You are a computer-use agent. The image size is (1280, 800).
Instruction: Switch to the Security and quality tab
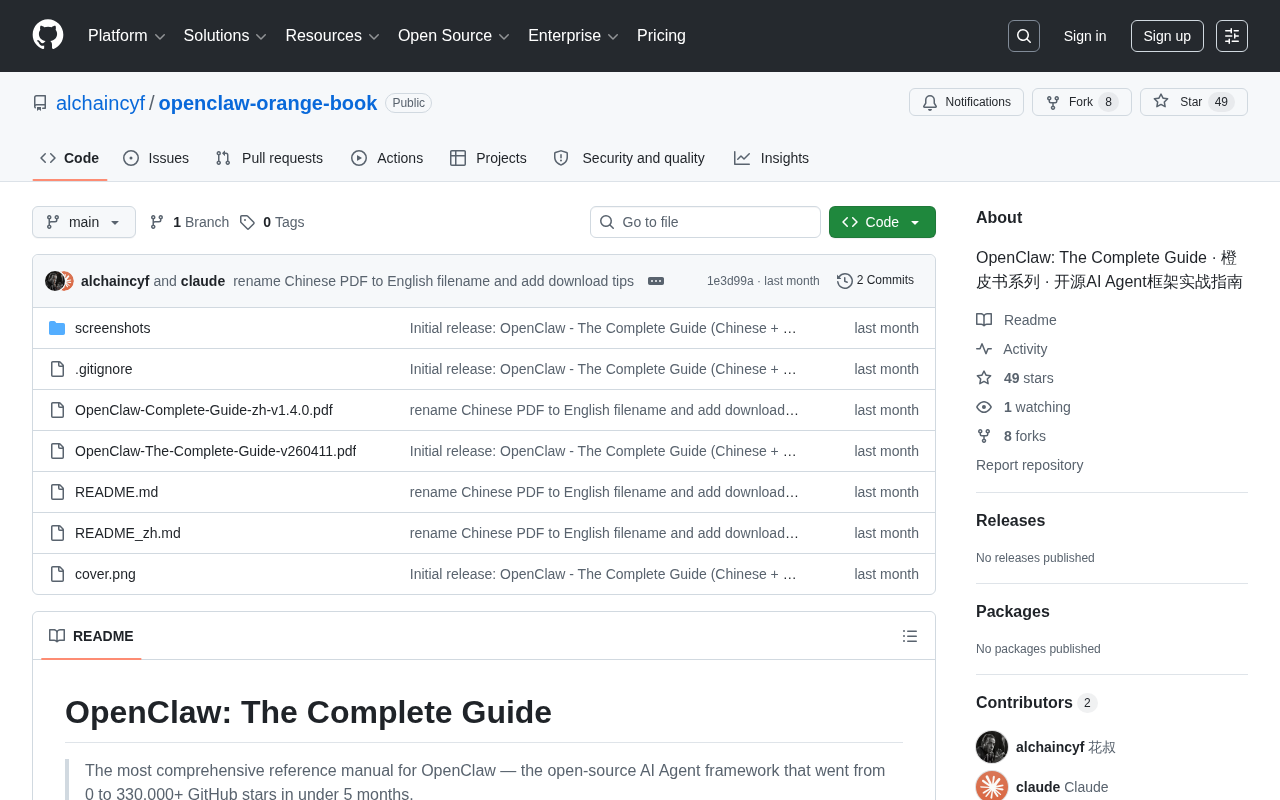[629, 158]
